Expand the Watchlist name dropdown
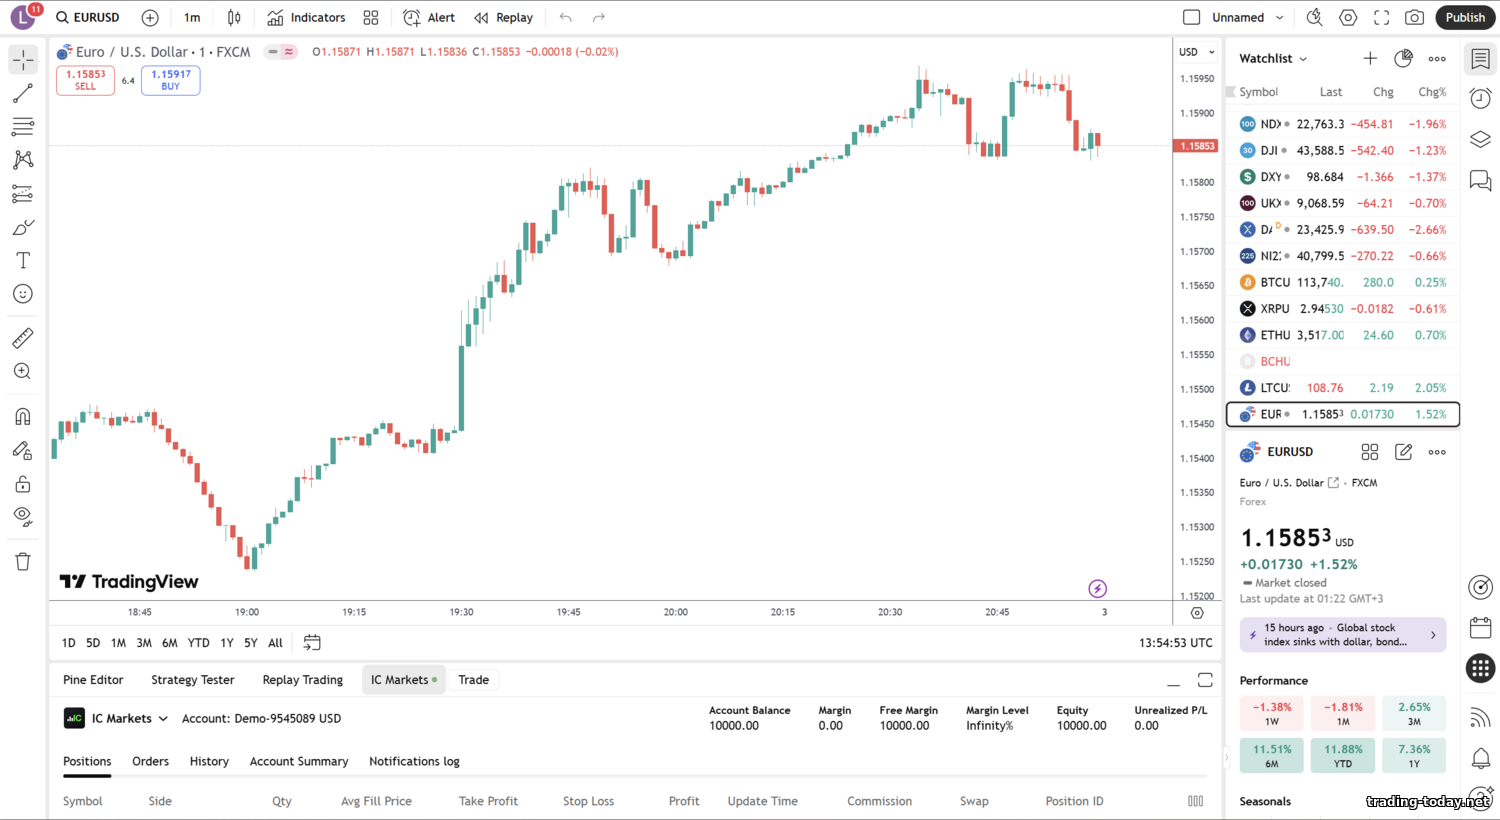The width and height of the screenshot is (1500, 820). pos(1273,58)
